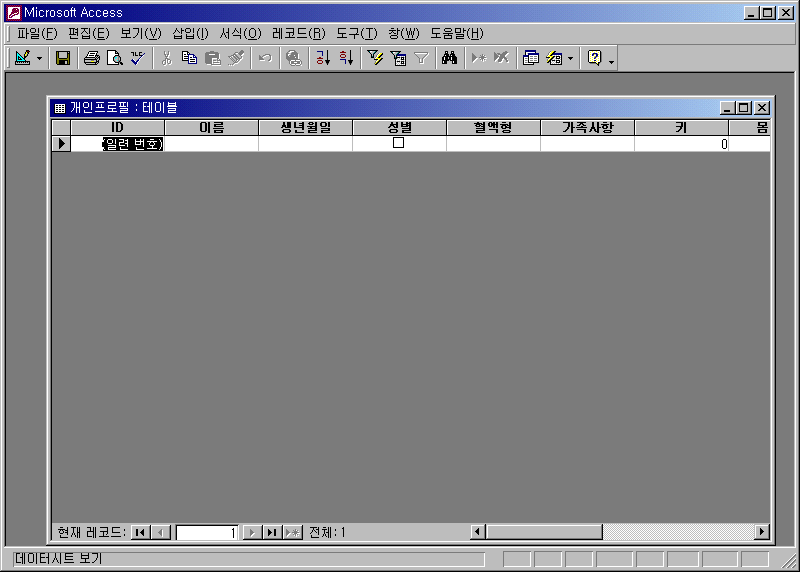The width and height of the screenshot is (800, 572).
Task: Select the 생년월일 column header
Action: coord(306,128)
